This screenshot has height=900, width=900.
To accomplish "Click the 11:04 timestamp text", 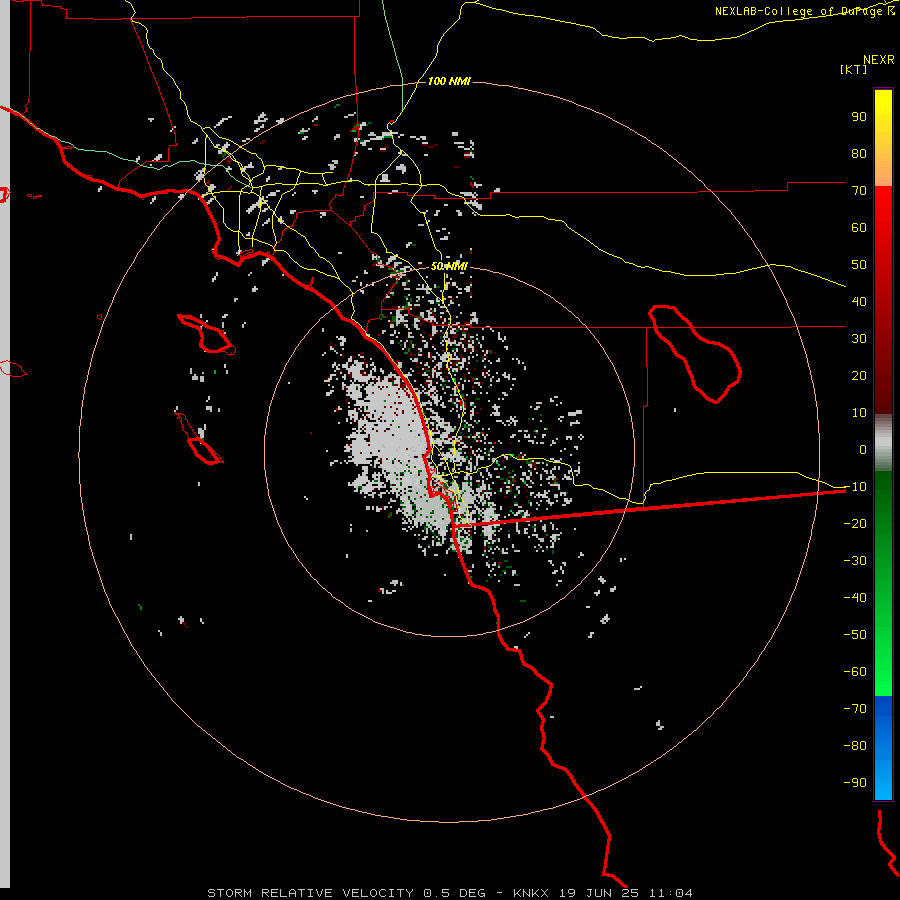I will click(670, 893).
